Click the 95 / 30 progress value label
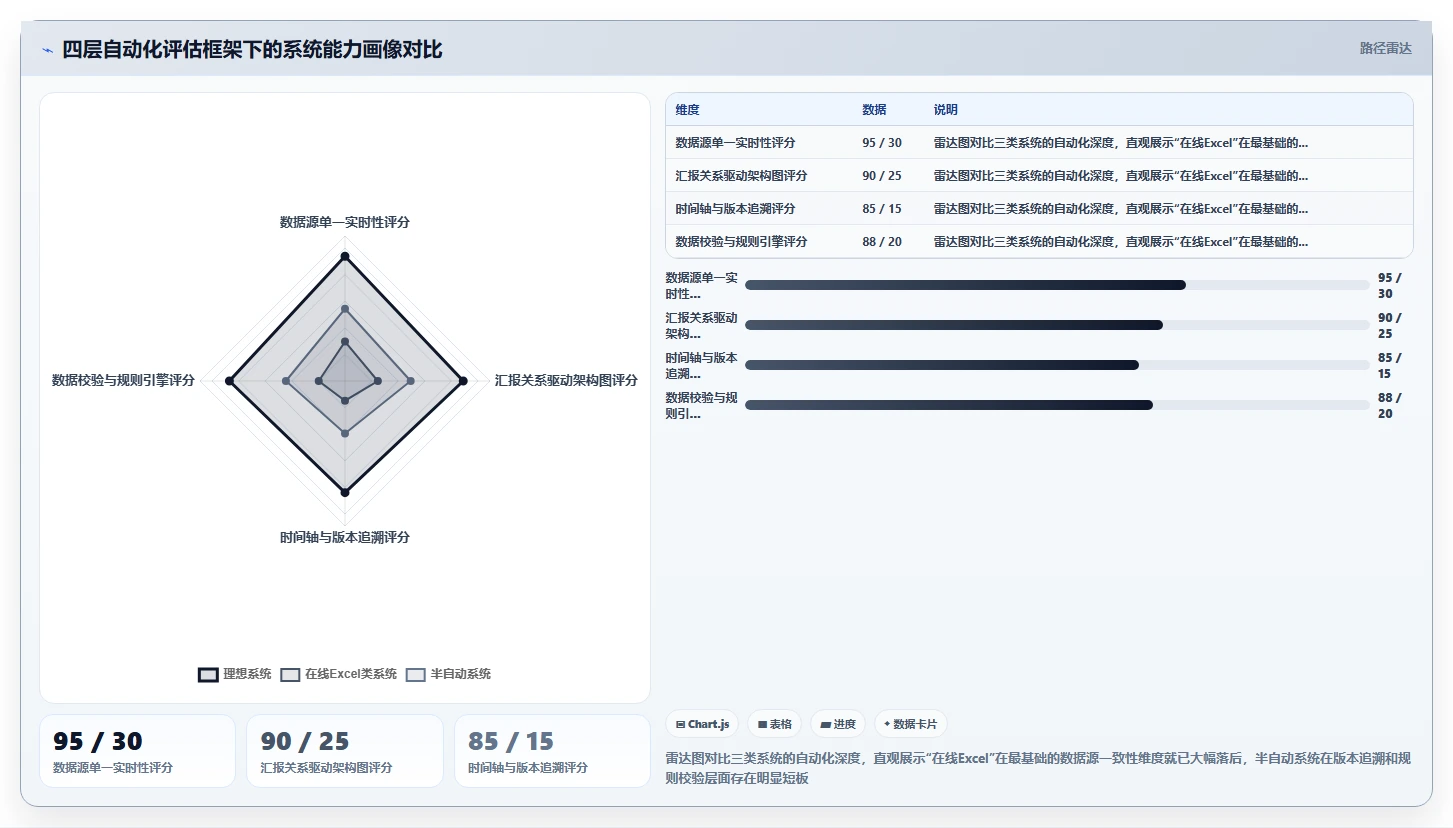This screenshot has height=828, width=1453. 1390,285
